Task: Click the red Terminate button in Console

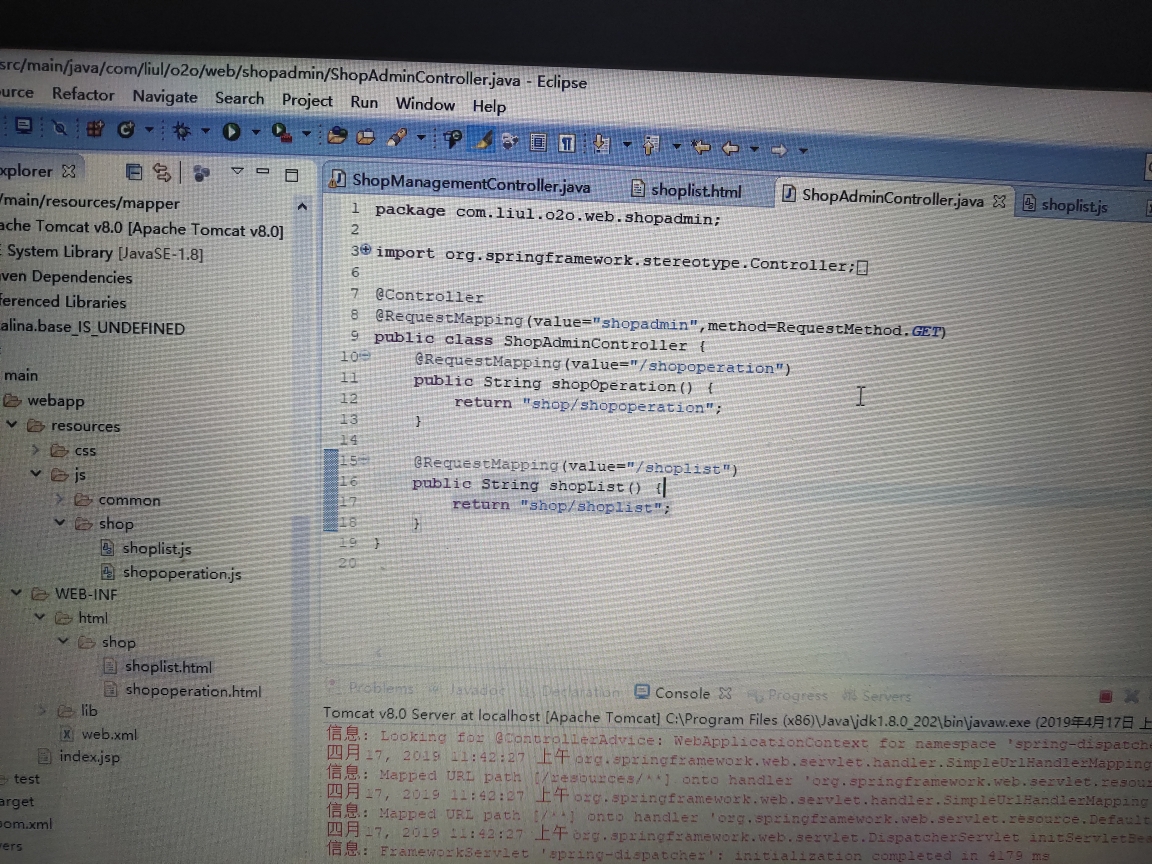Action: (1105, 695)
